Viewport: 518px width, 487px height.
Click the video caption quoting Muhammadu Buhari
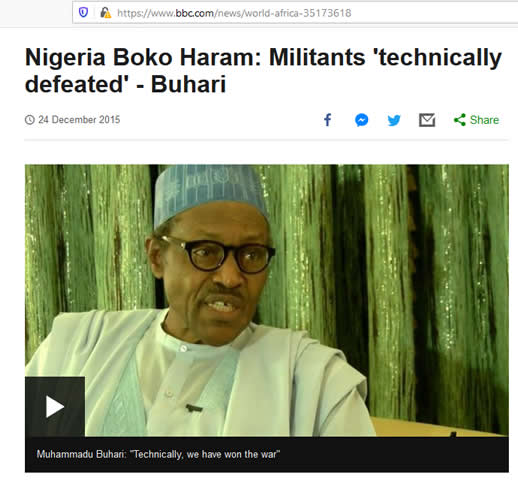158,454
